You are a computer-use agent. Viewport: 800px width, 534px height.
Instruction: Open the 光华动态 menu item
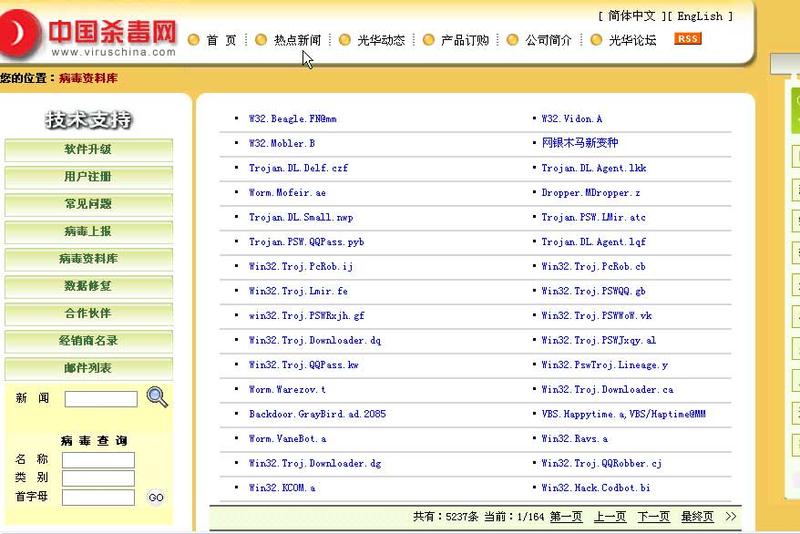pos(381,40)
